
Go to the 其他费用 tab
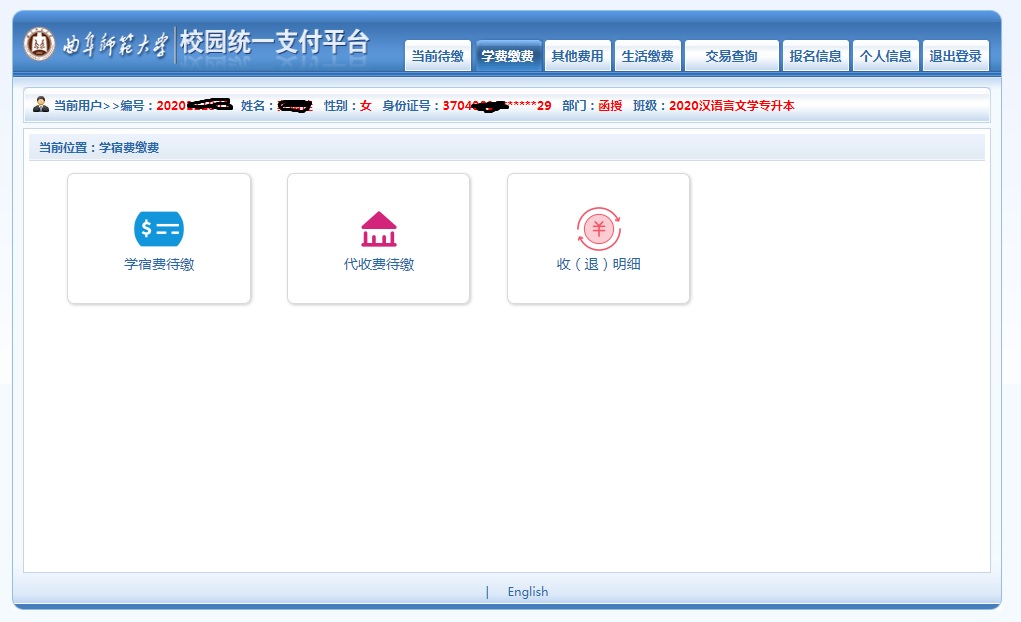(x=577, y=56)
